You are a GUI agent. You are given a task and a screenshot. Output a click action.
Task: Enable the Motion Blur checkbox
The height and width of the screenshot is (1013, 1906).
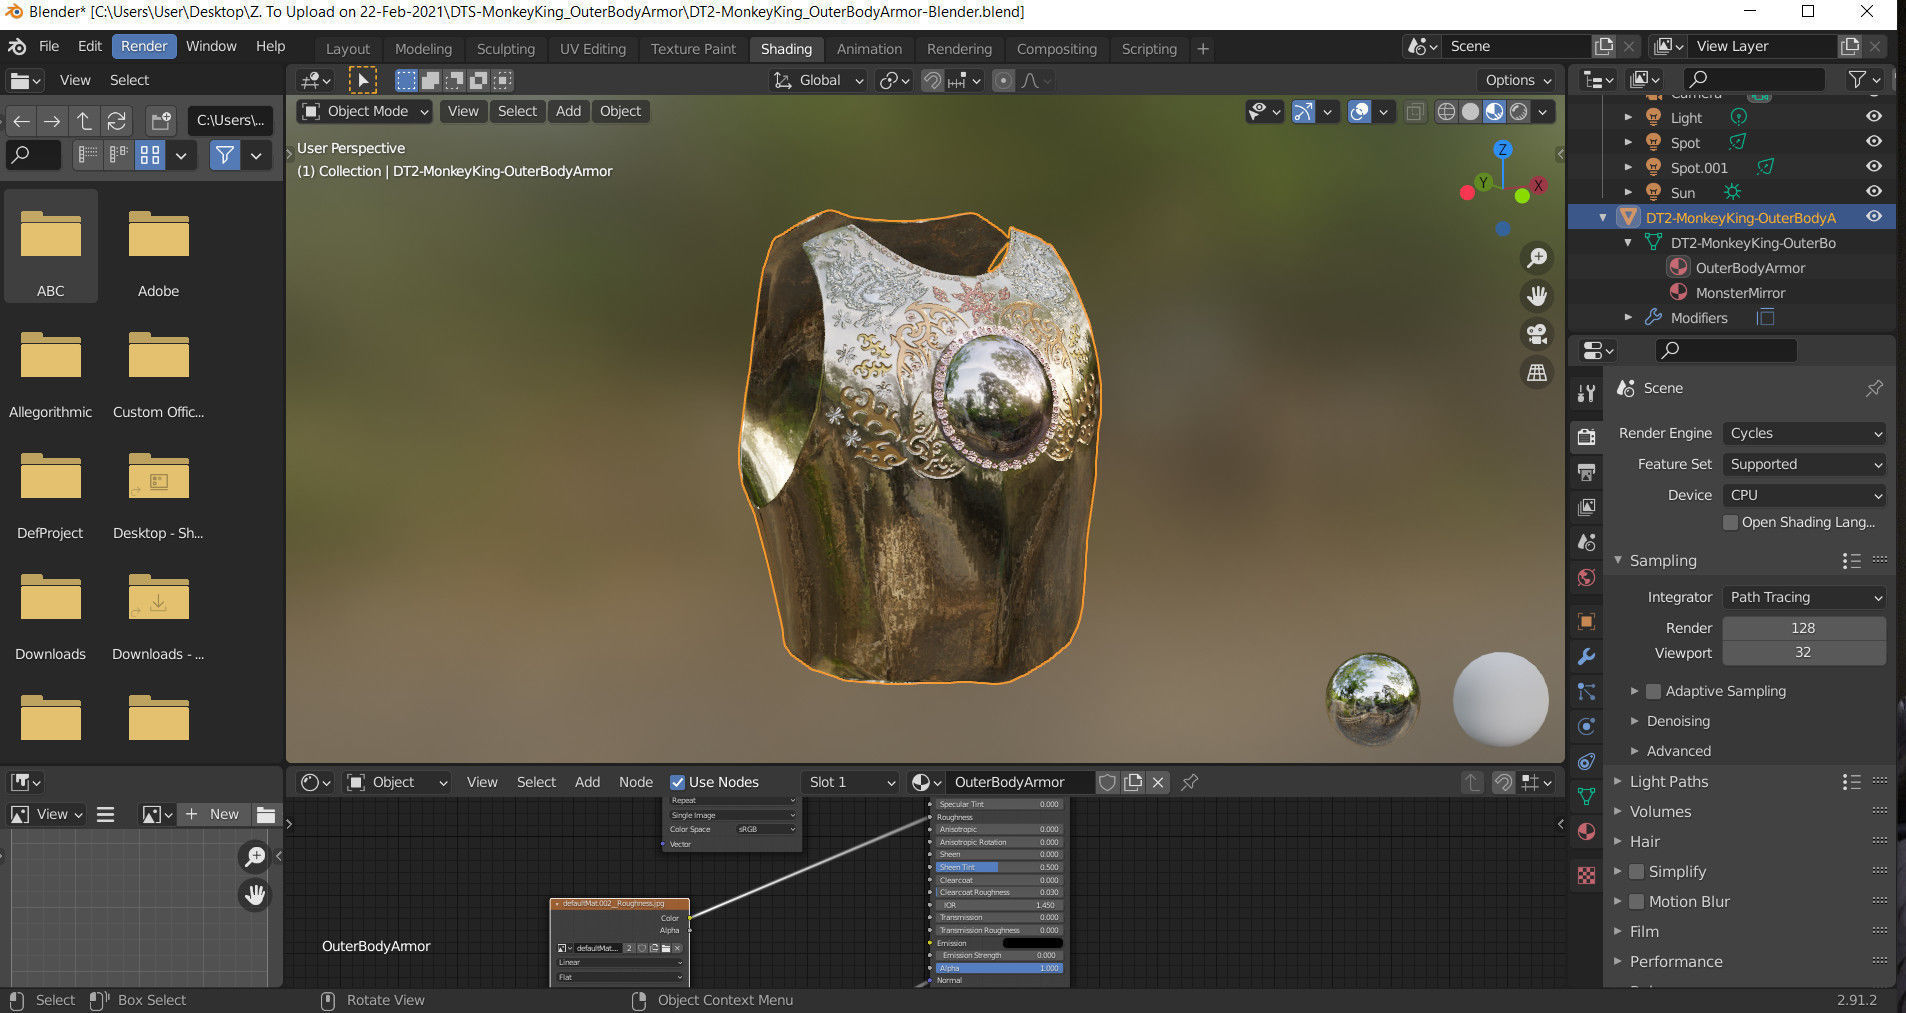tap(1636, 901)
